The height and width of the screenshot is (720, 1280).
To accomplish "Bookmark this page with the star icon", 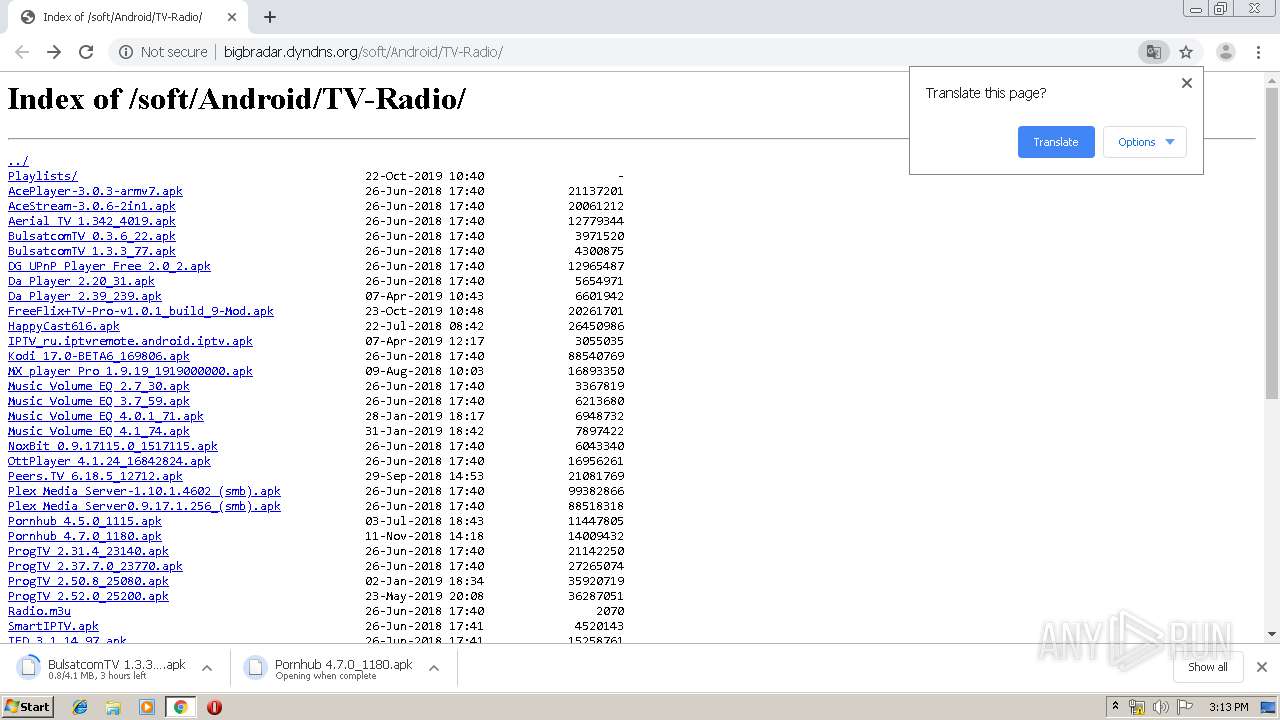I will pos(1186,52).
